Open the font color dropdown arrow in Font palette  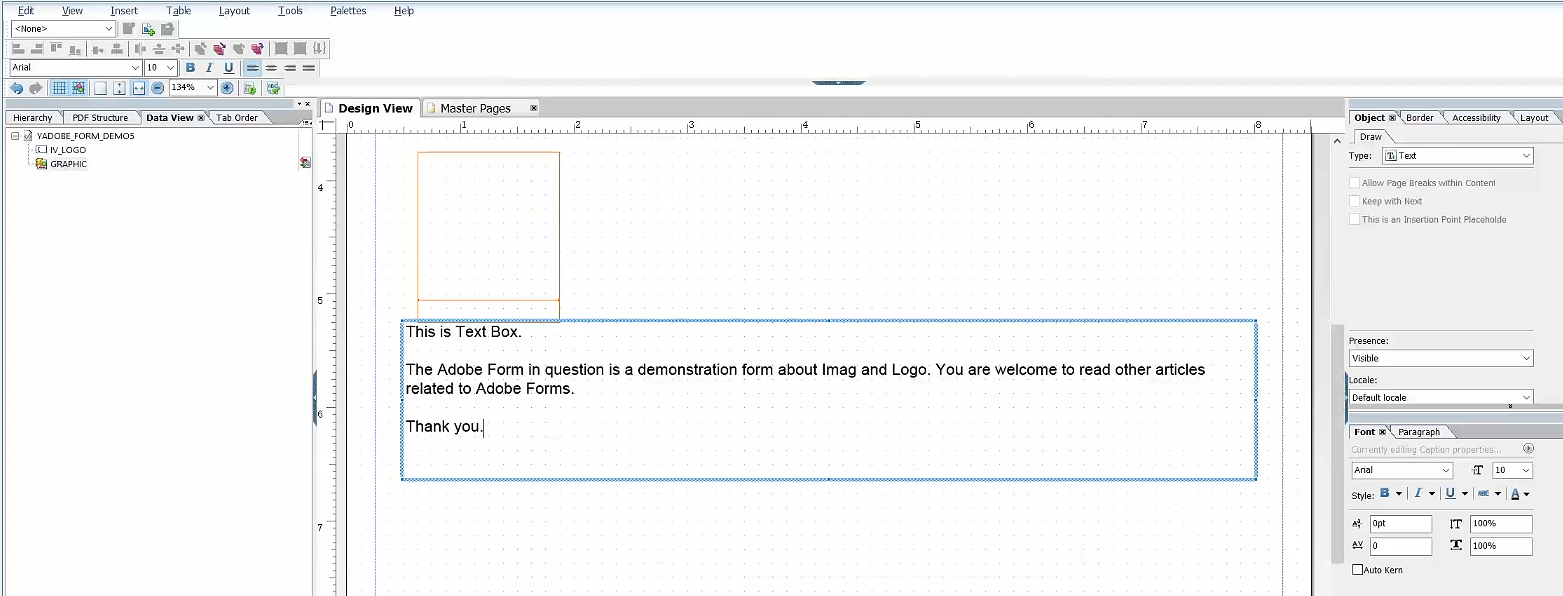click(1527, 494)
